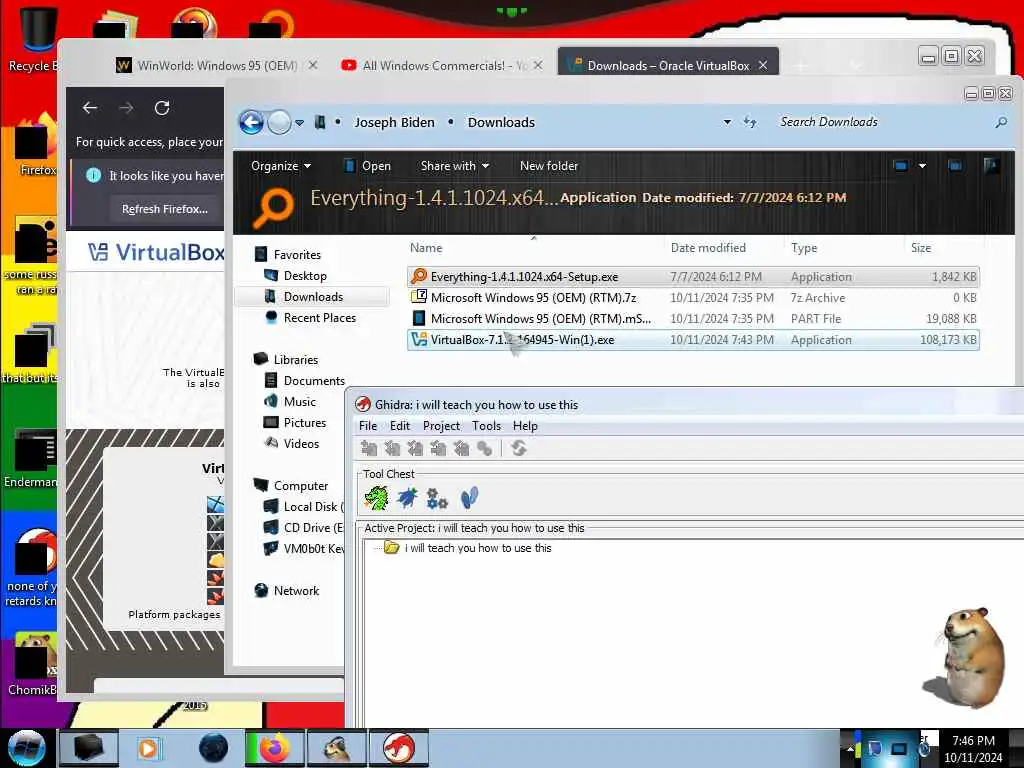Click New folder in Explorer's toolbar
This screenshot has height=768, width=1024.
click(549, 166)
